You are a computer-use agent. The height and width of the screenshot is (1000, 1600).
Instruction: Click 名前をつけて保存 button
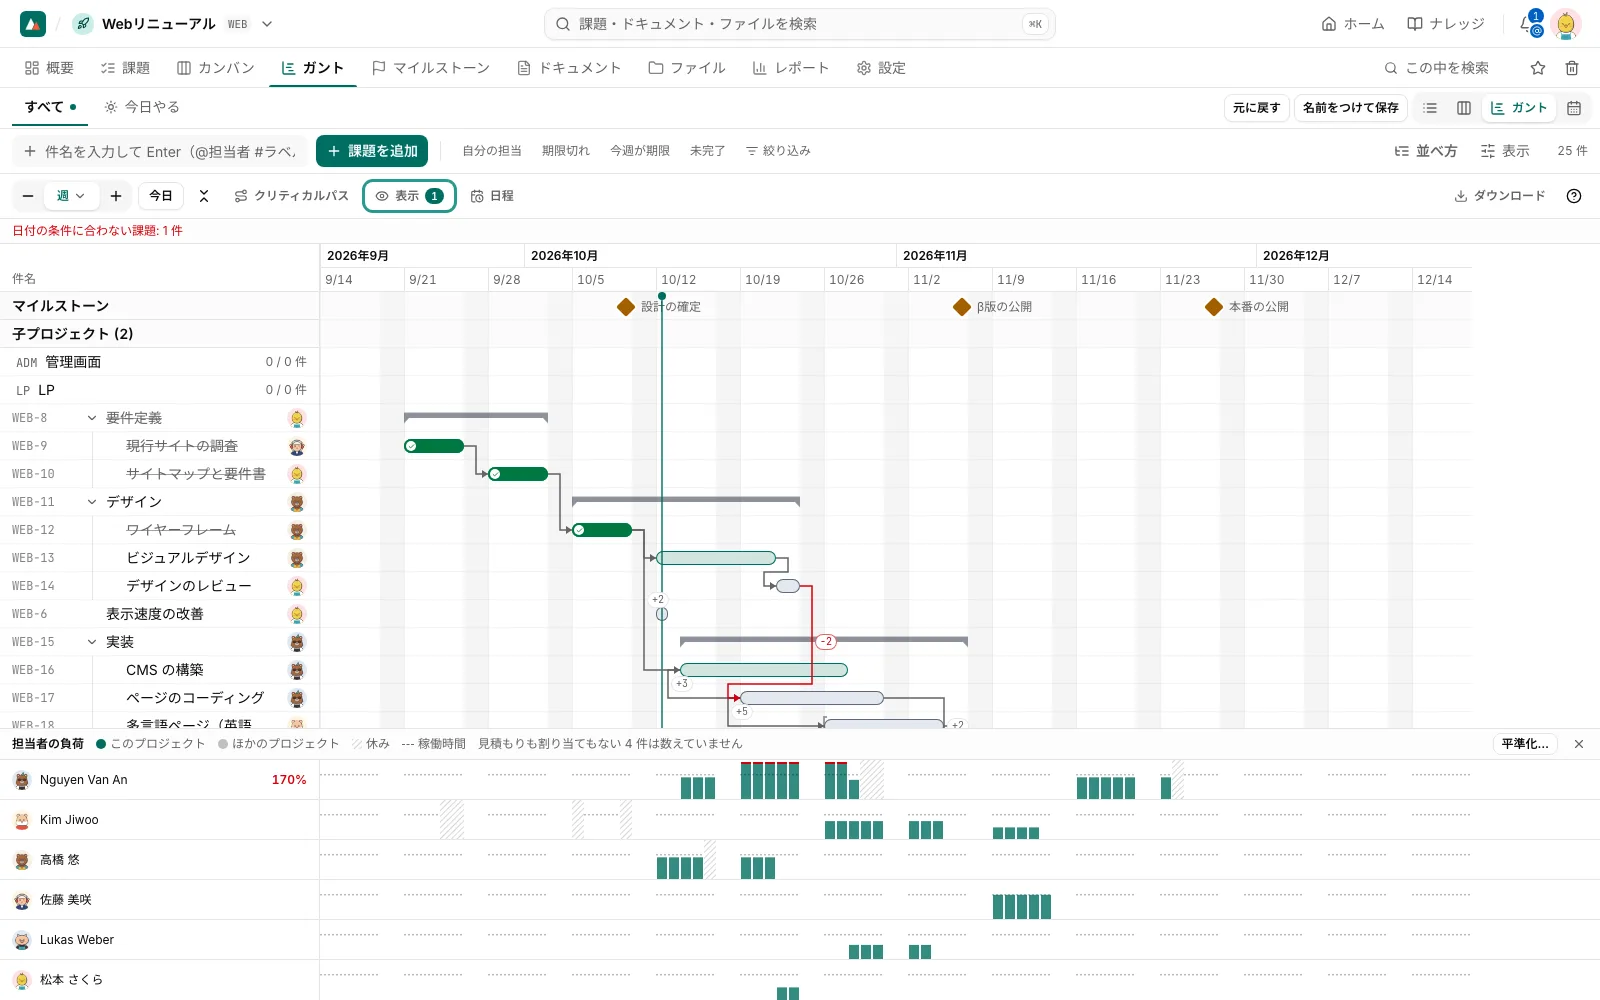pyautogui.click(x=1351, y=108)
